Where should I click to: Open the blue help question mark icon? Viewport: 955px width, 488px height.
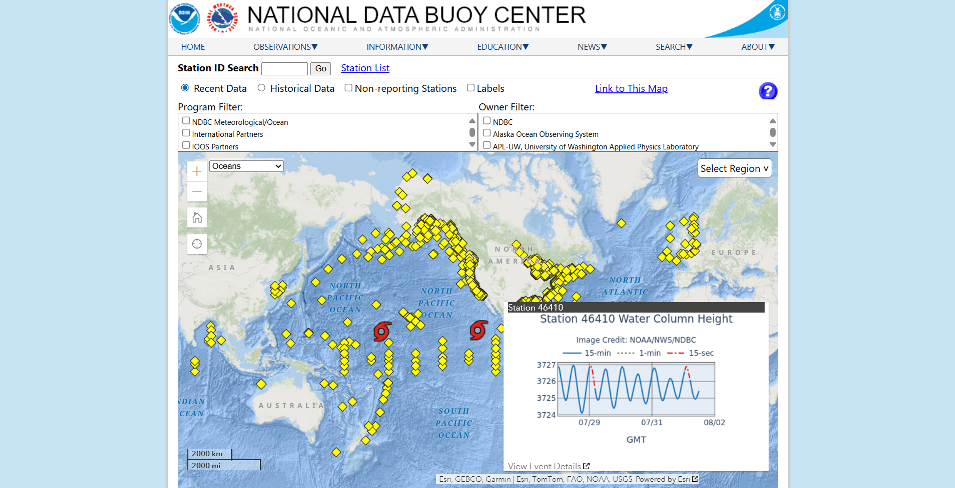(768, 91)
